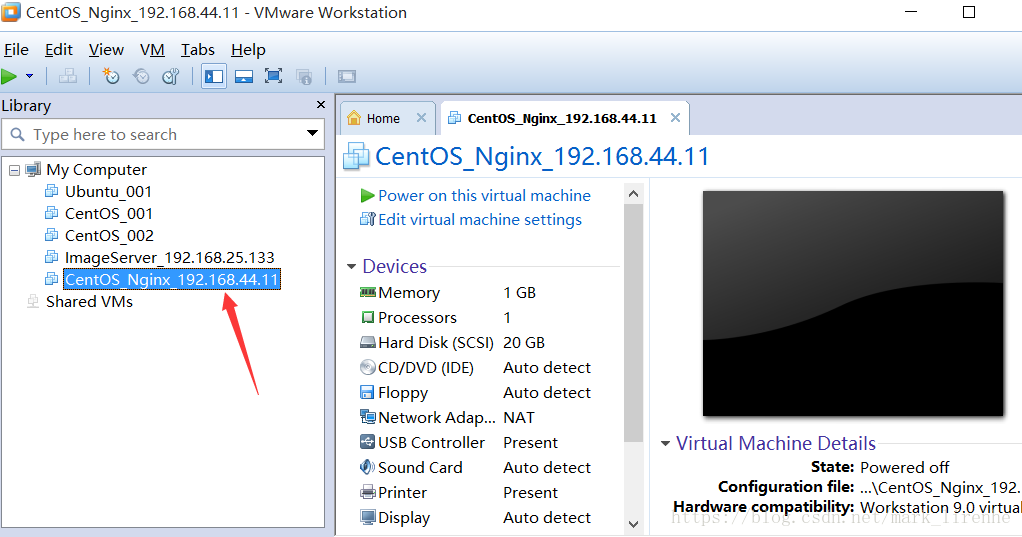Click Power on this virtual machine link
Screen dimensions: 1022x537
(484, 196)
